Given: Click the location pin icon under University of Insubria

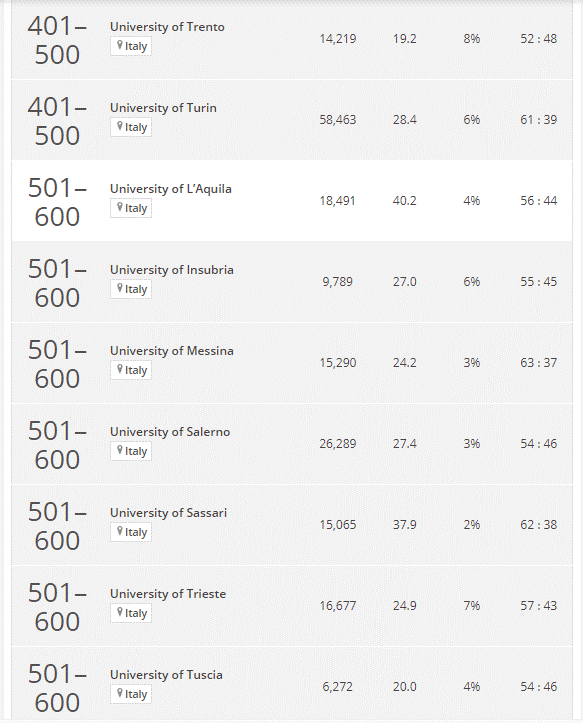Looking at the screenshot, I should [120, 289].
